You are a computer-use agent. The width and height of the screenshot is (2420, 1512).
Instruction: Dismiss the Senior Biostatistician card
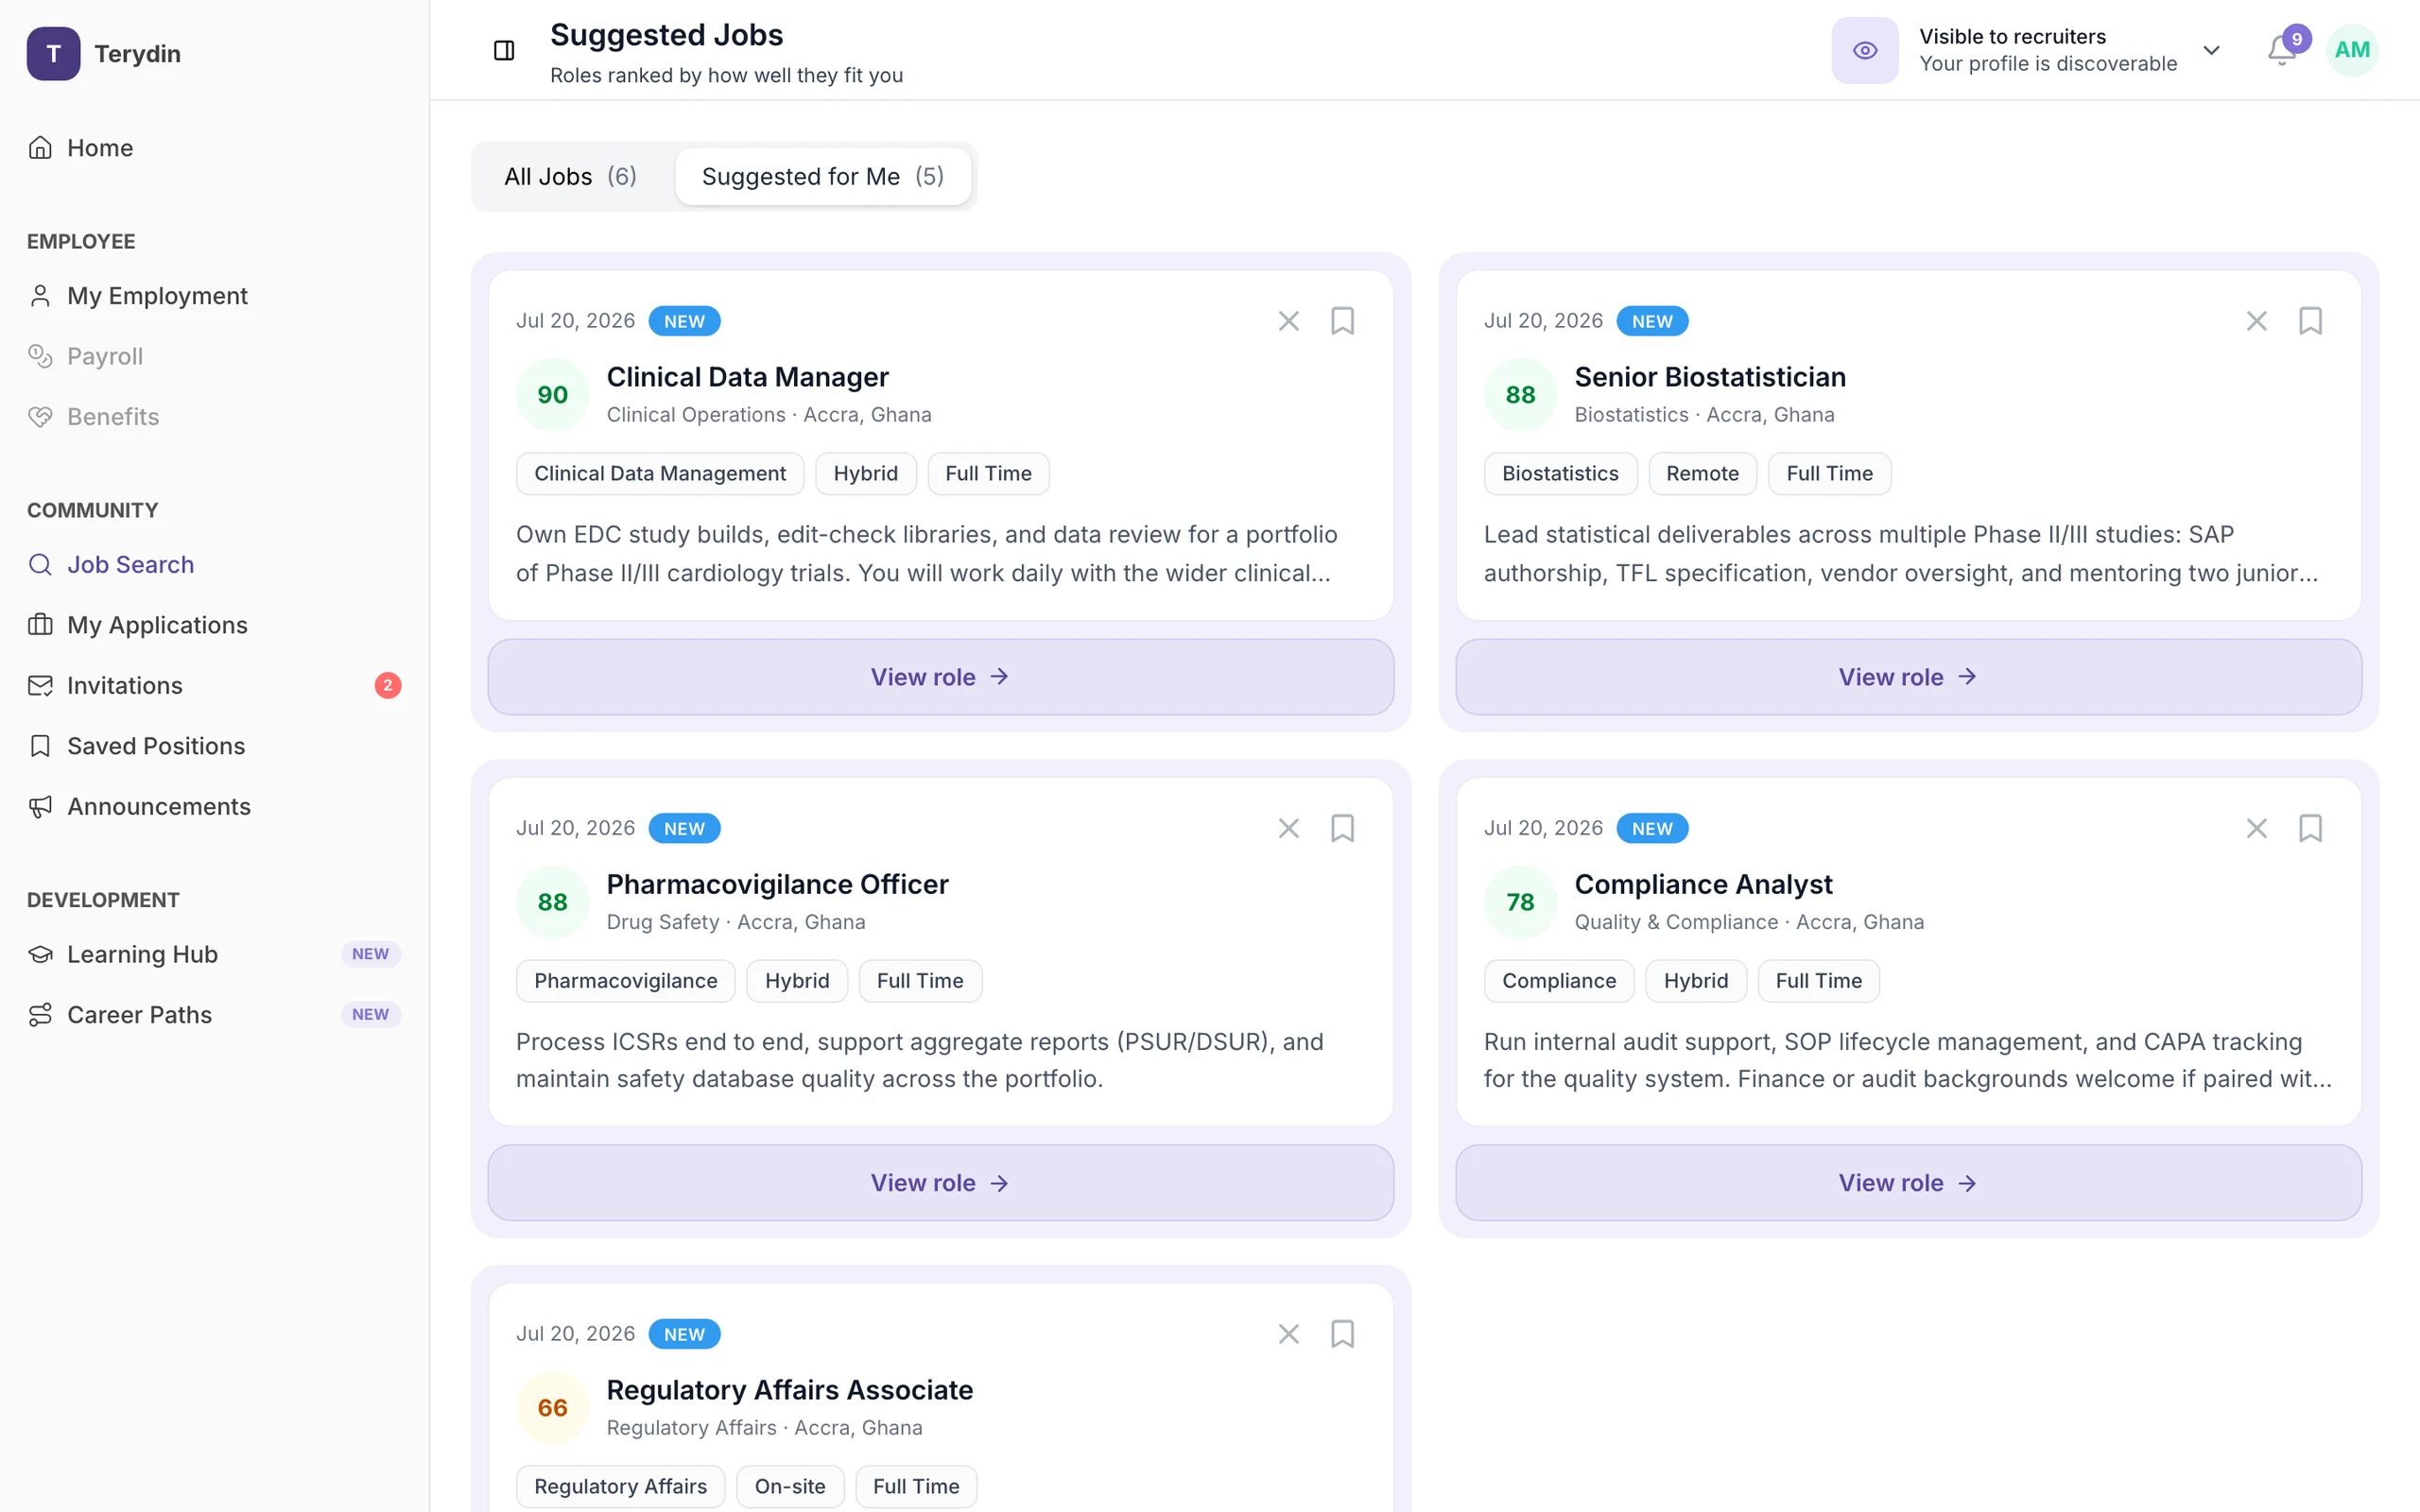[2256, 321]
